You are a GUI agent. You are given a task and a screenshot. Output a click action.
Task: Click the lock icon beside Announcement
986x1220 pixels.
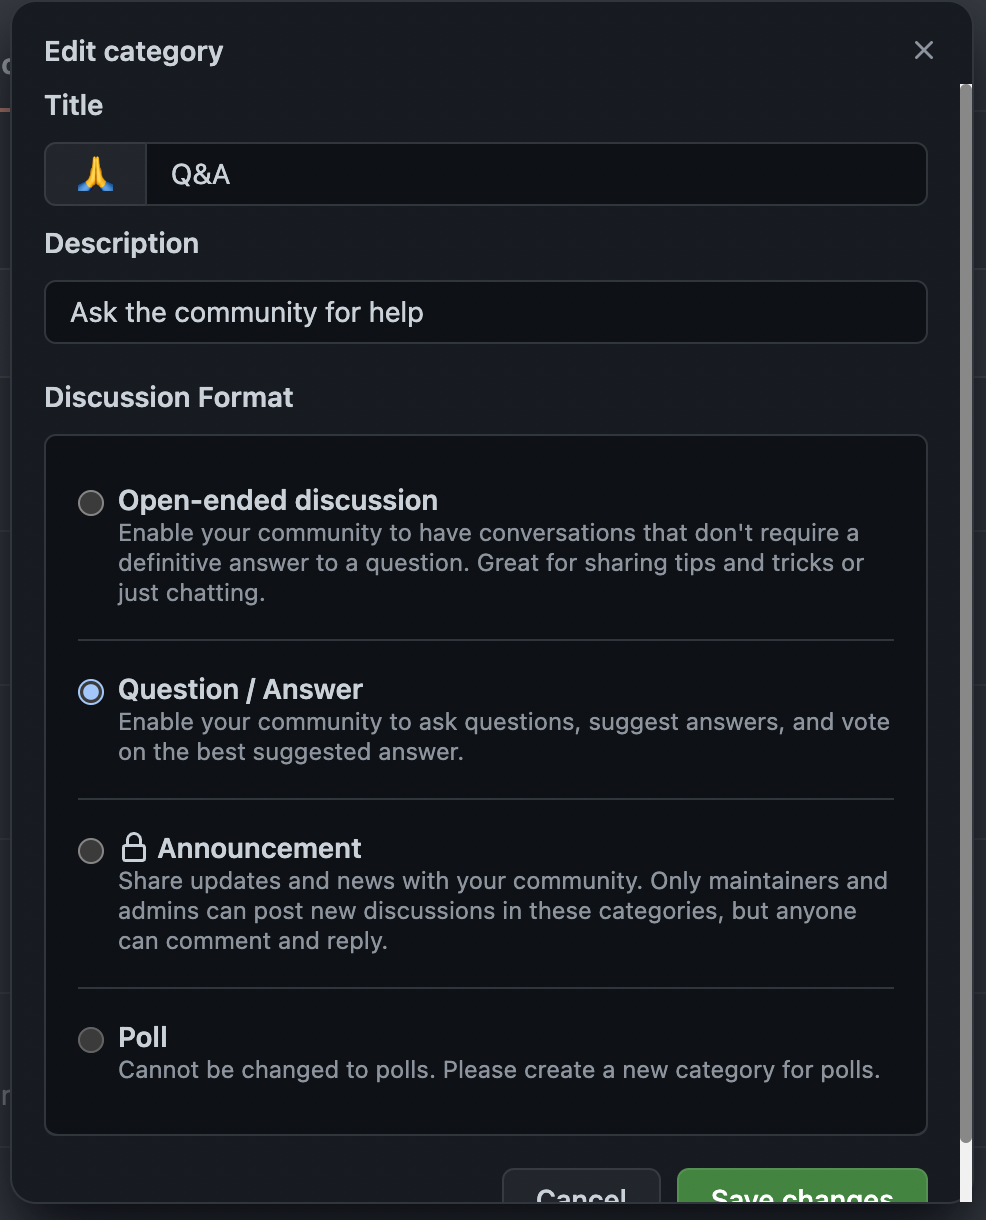[134, 848]
